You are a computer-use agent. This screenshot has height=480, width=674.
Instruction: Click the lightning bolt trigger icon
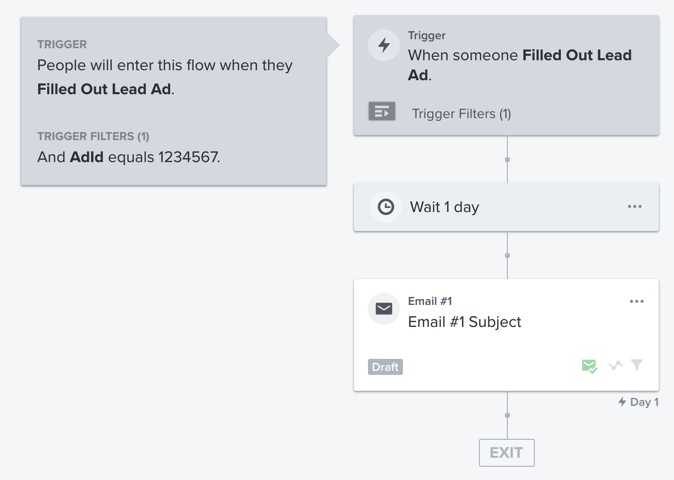(x=384, y=45)
